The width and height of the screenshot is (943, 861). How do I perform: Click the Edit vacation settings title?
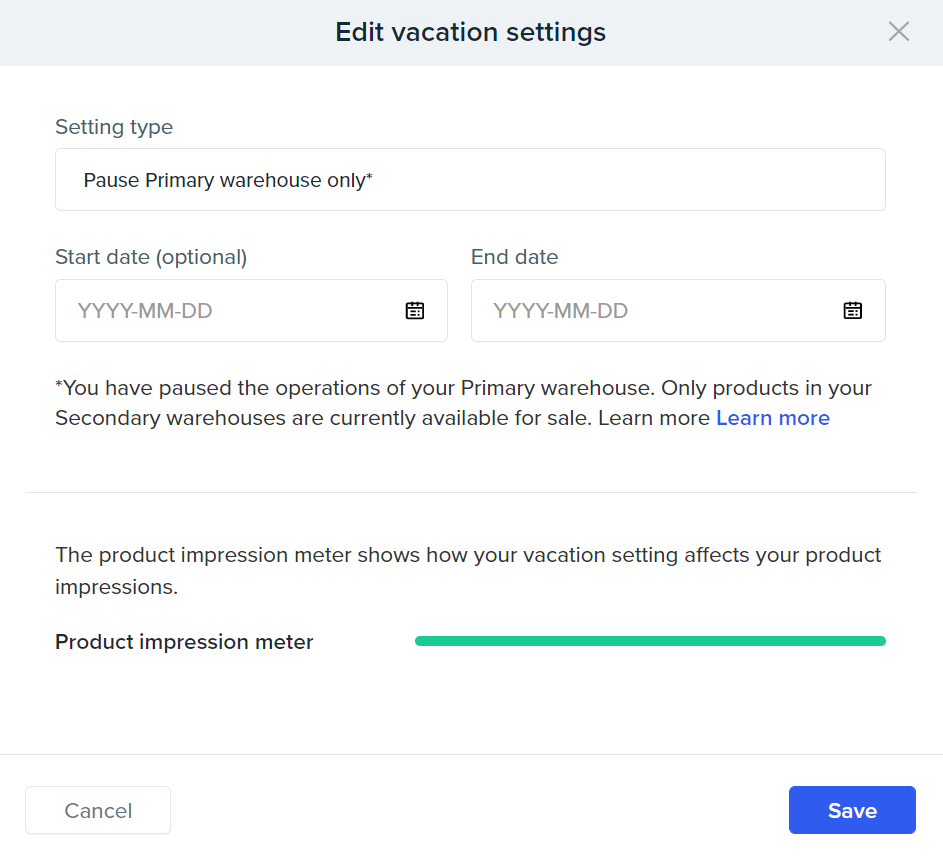pyautogui.click(x=470, y=32)
